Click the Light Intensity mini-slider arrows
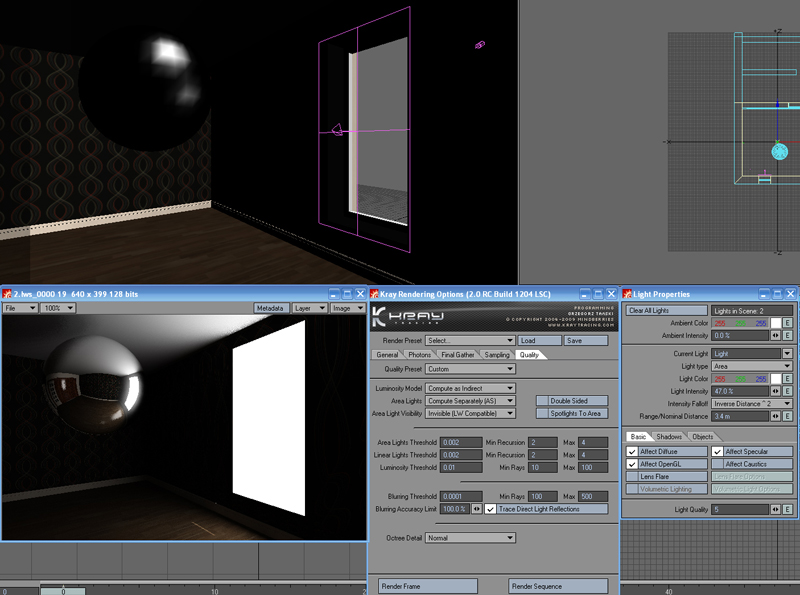 tap(773, 391)
